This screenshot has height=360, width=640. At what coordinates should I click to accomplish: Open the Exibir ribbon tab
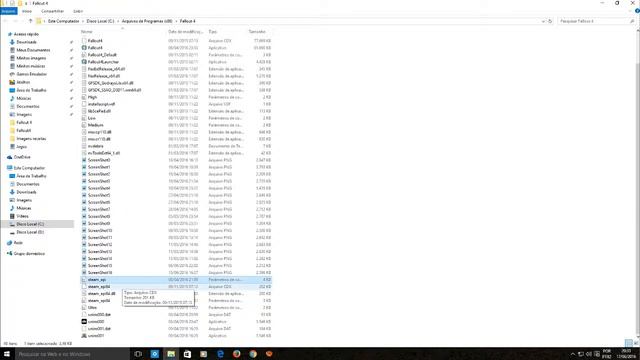click(78, 11)
